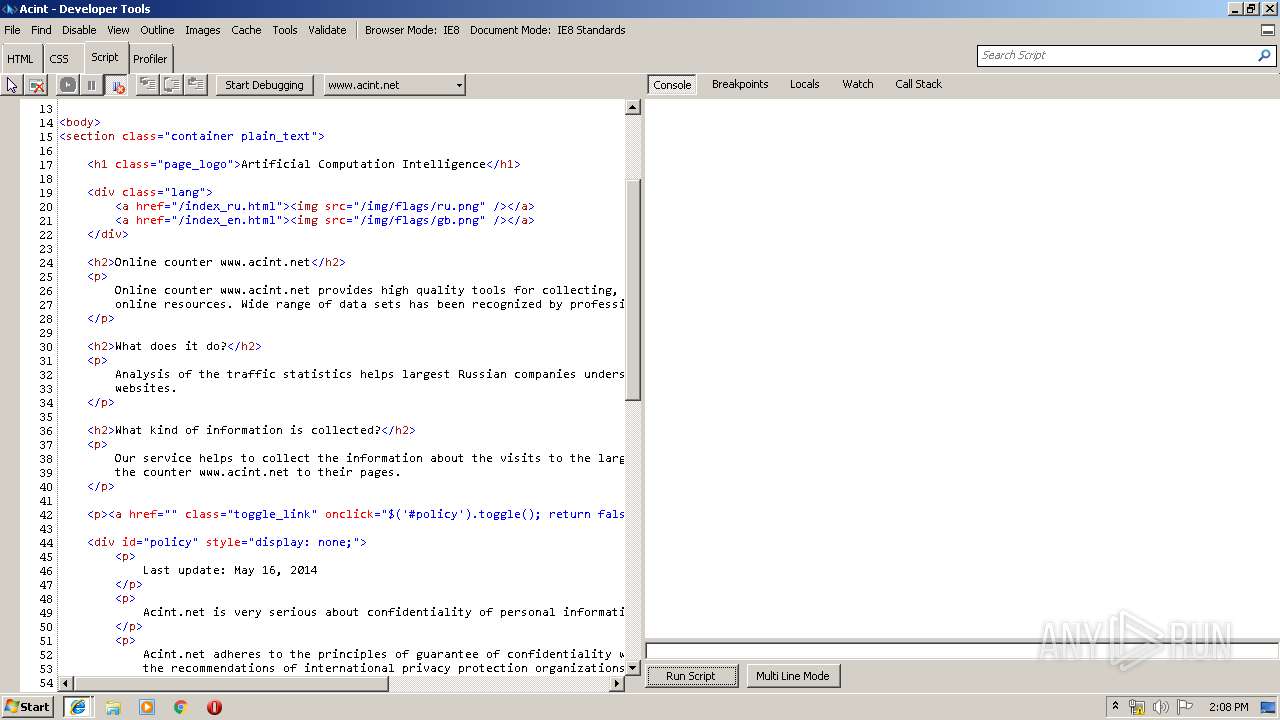Unpin the Developer Tools window icon

click(x=1267, y=30)
